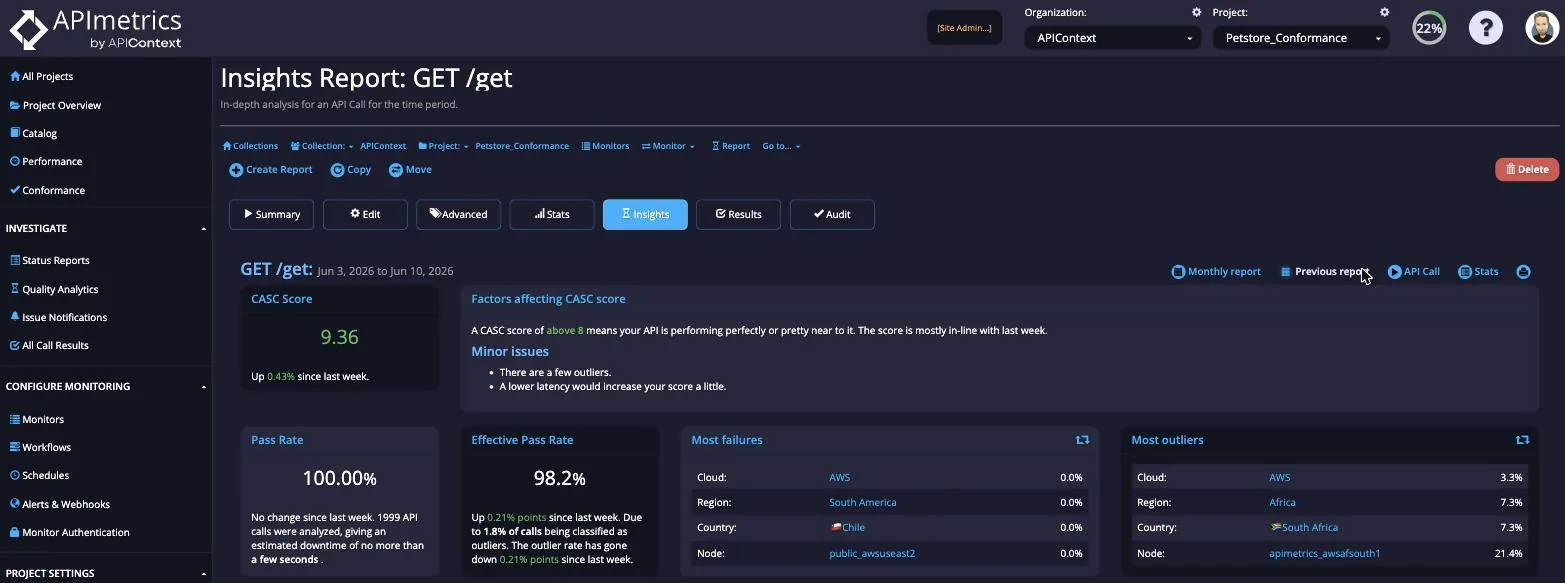The height and width of the screenshot is (583, 1565).
Task: Open the Go to... dropdown
Action: (781, 146)
